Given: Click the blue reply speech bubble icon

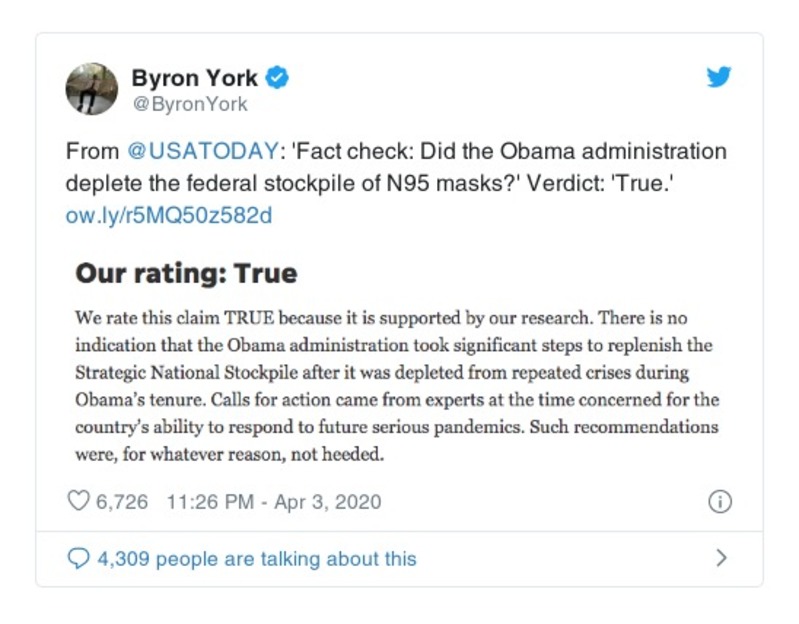Looking at the screenshot, I should tap(78, 559).
